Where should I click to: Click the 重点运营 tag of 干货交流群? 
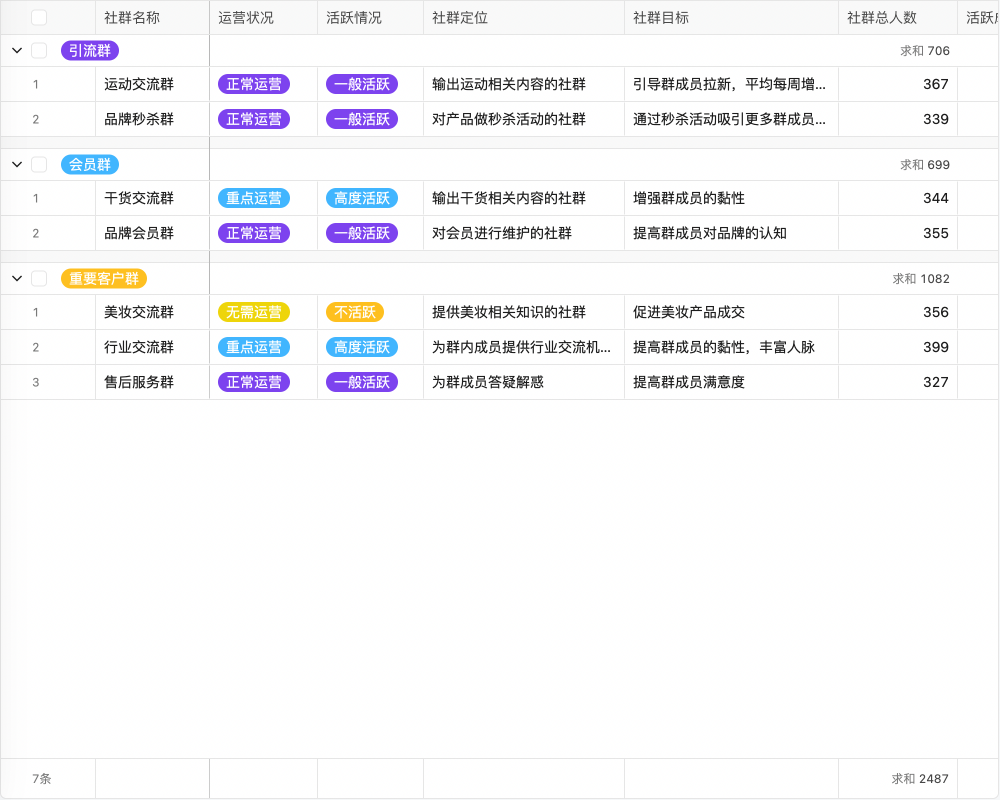(x=254, y=198)
